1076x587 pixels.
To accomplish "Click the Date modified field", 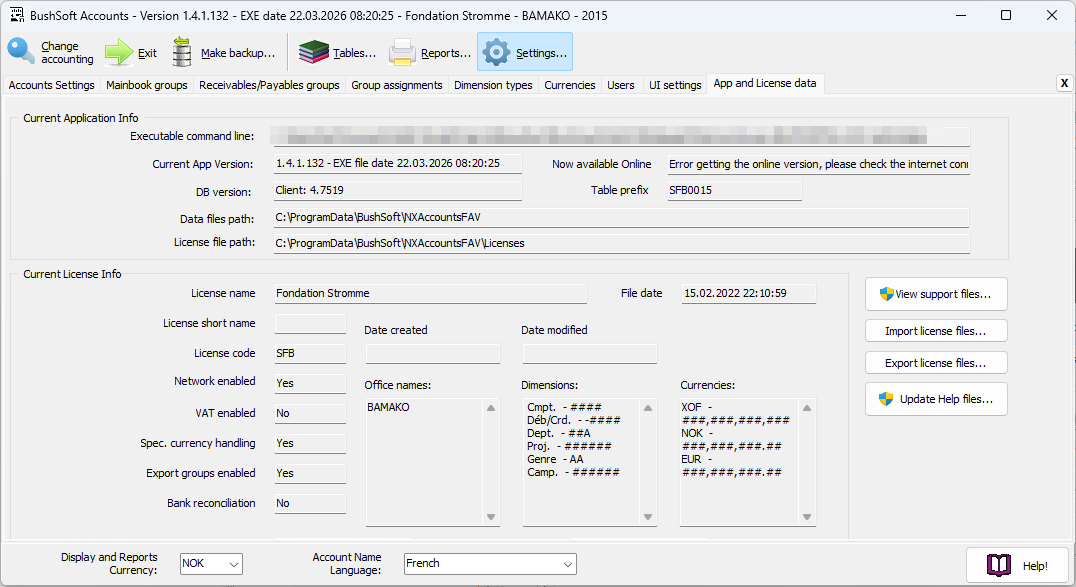I will 589,354.
